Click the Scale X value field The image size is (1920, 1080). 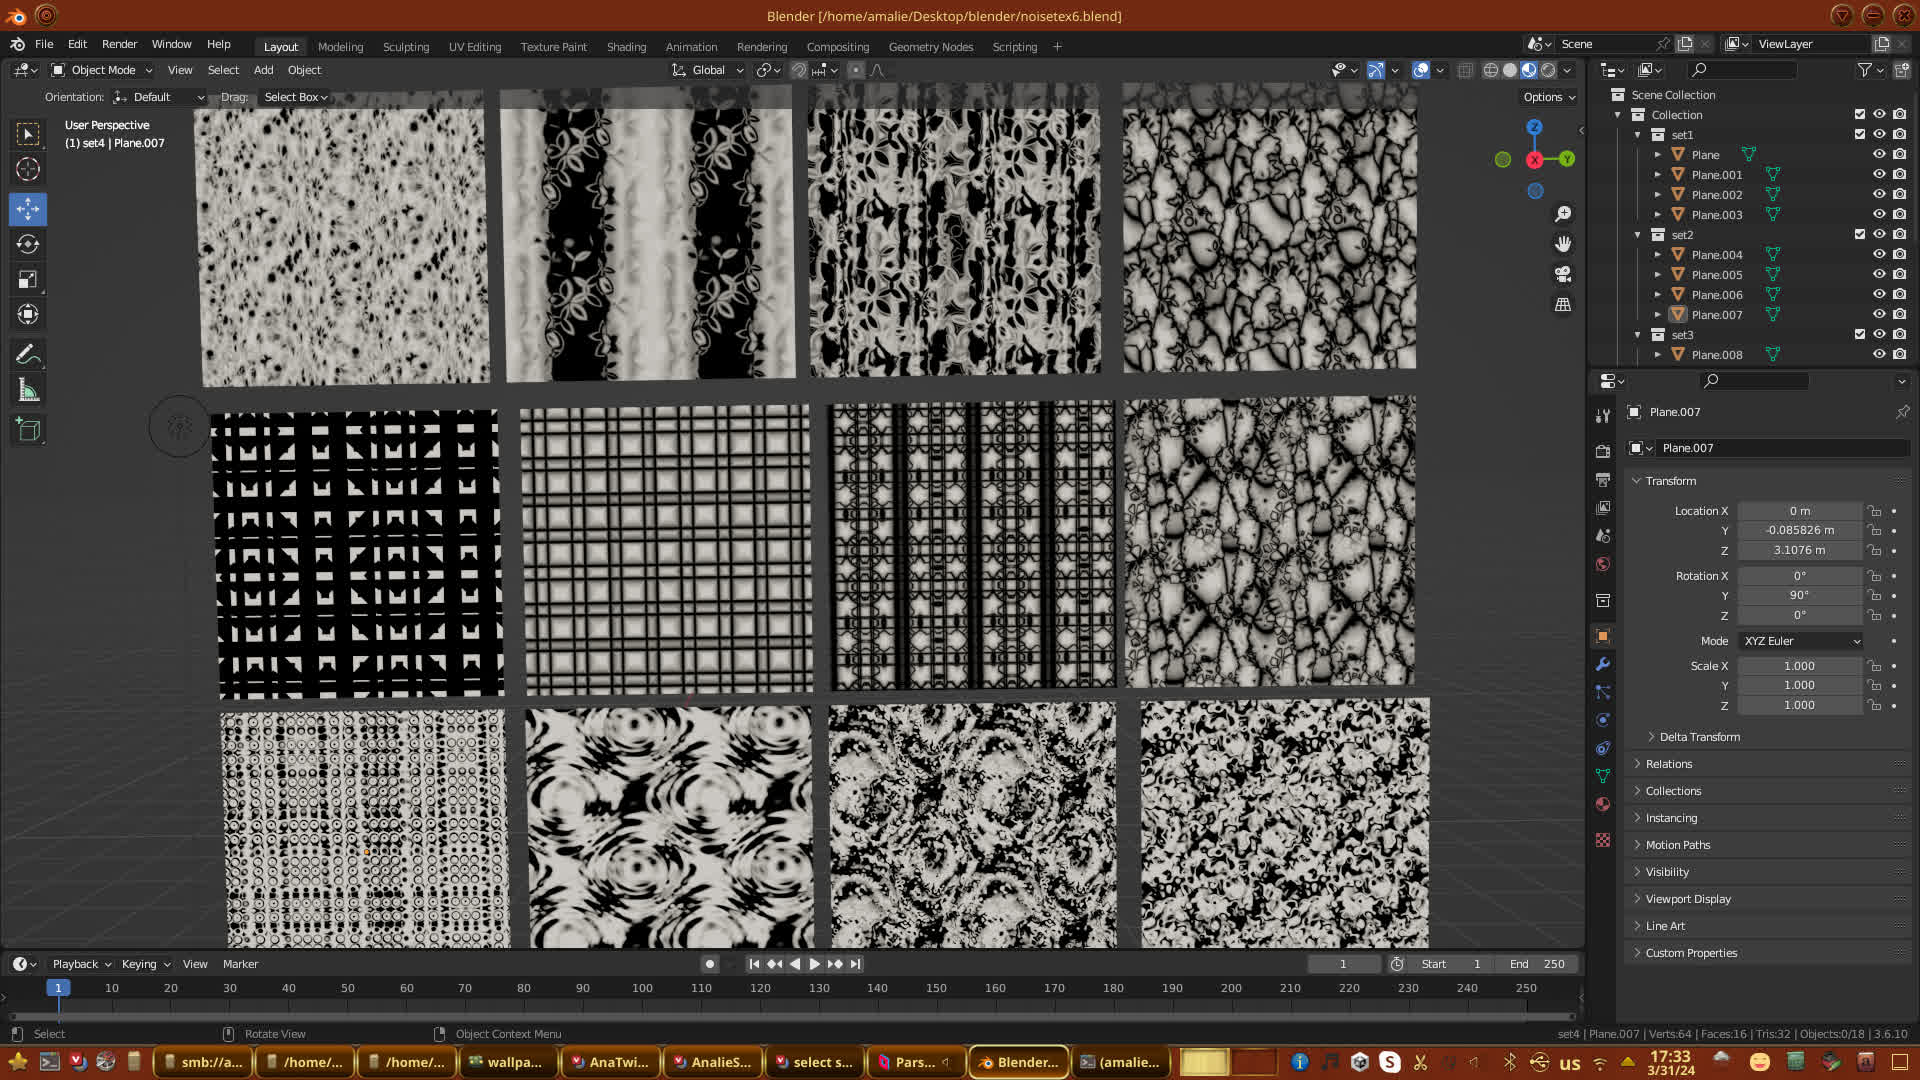(x=1799, y=666)
